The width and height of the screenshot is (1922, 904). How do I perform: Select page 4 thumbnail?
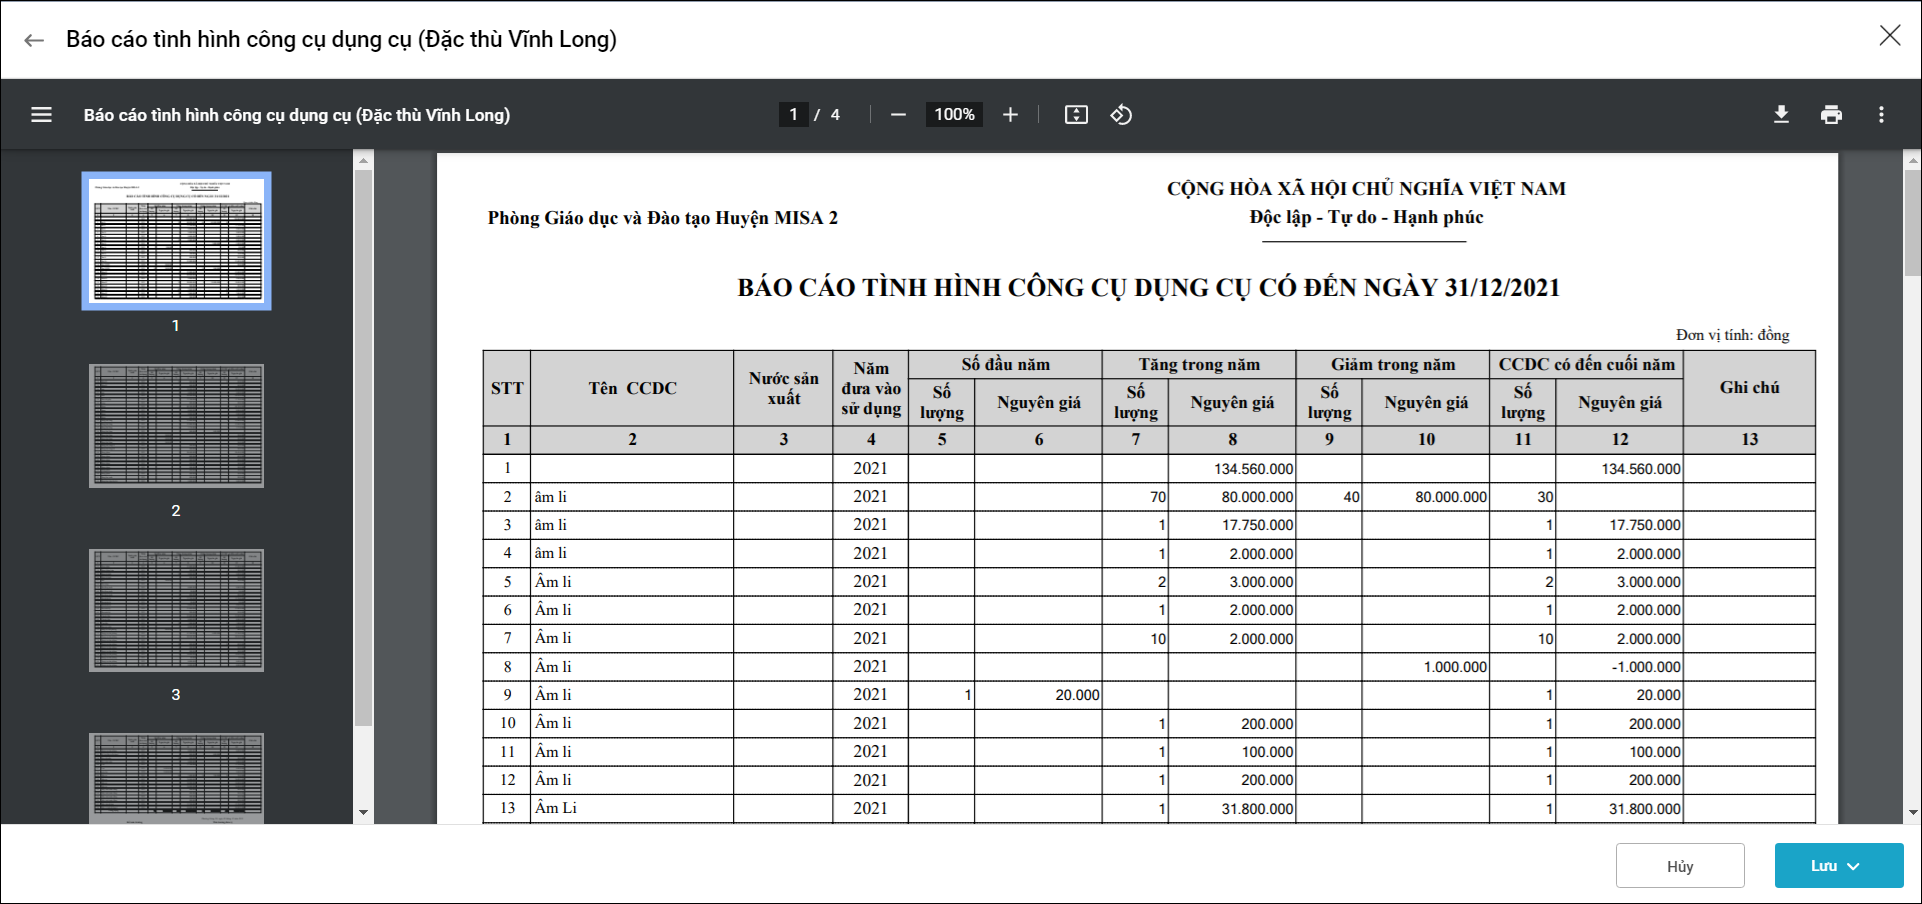[x=176, y=778]
